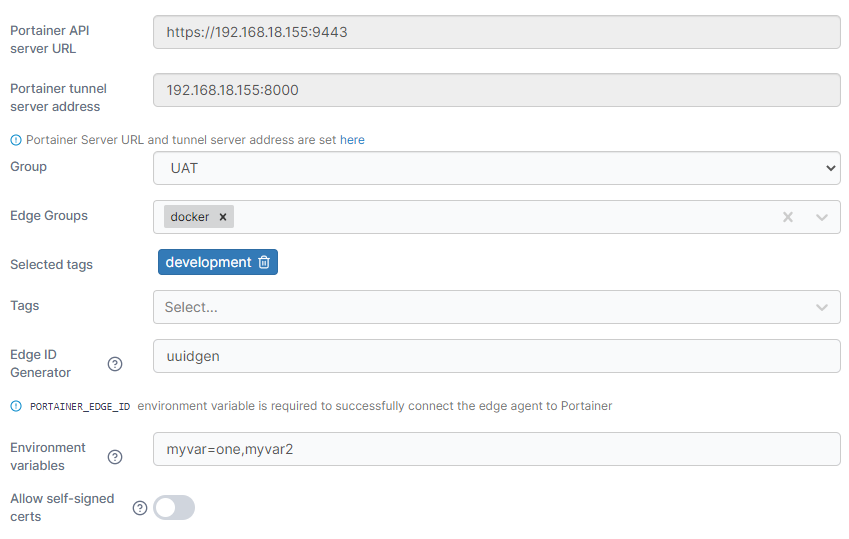
Task: Clear all Edge Groups selections
Action: (x=788, y=217)
